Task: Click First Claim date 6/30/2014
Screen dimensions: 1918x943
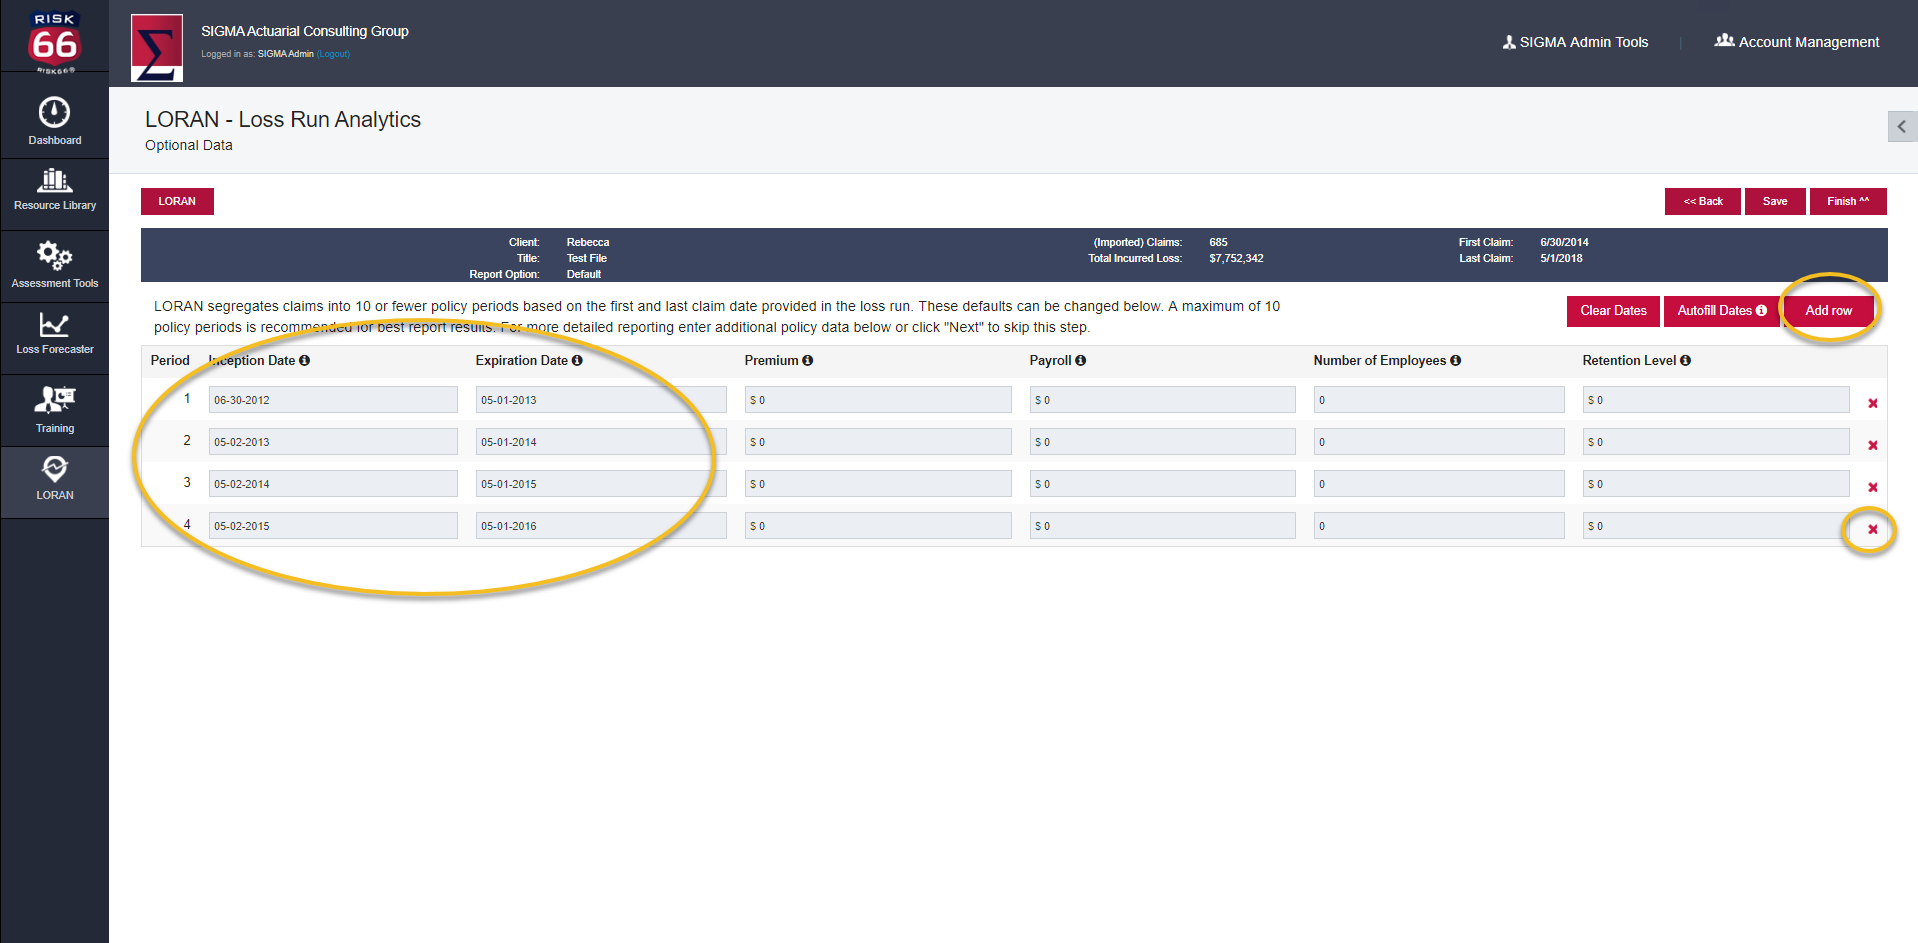Action: (x=1564, y=242)
